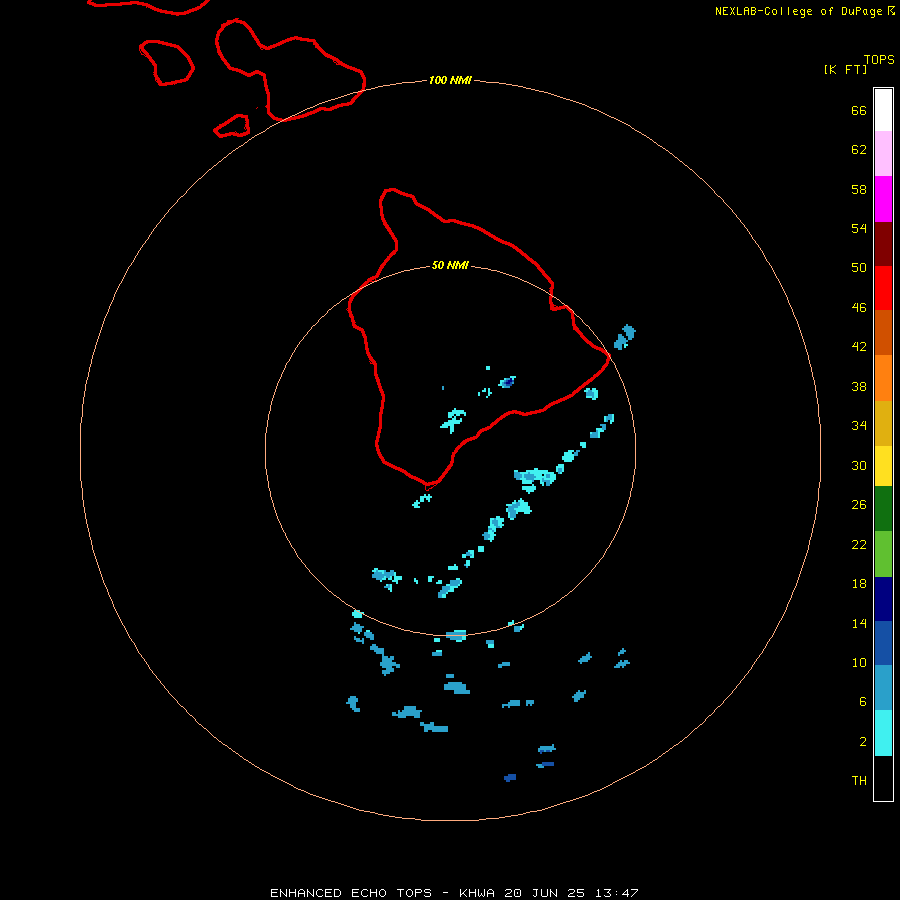The width and height of the screenshot is (900, 900).
Task: Click the dark orange swatch between 42 and 46
Action: click(883, 332)
